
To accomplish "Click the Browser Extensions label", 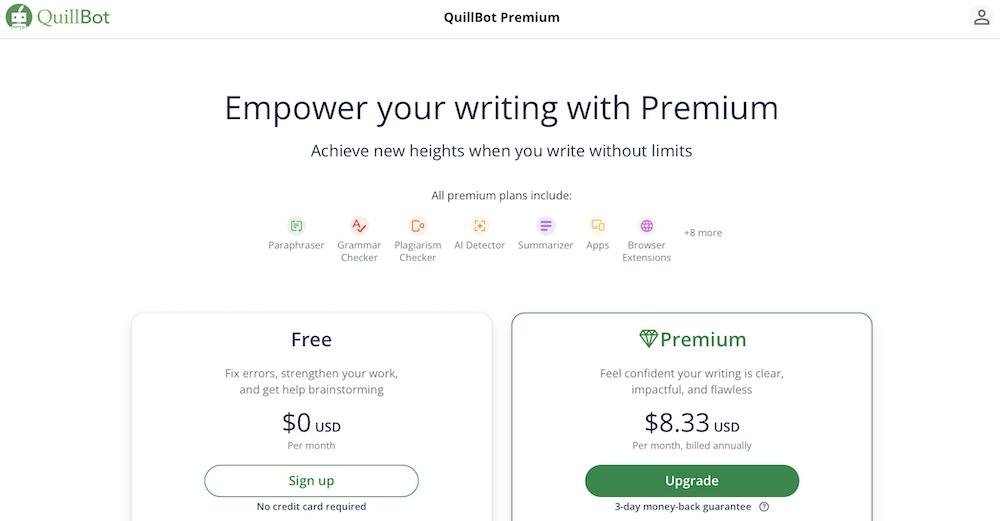I will 647,252.
